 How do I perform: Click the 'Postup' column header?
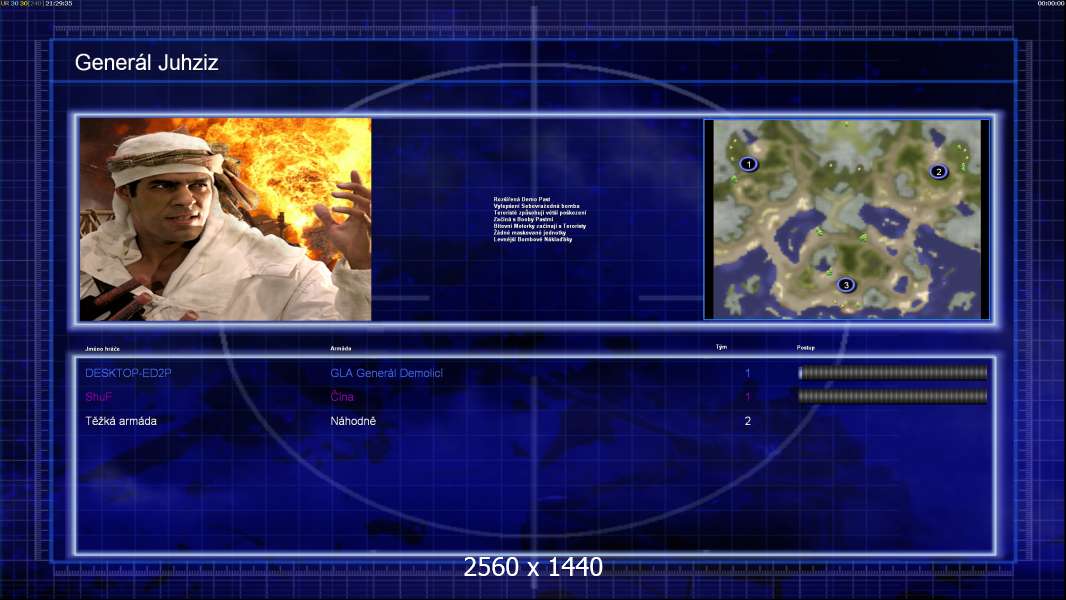click(806, 347)
